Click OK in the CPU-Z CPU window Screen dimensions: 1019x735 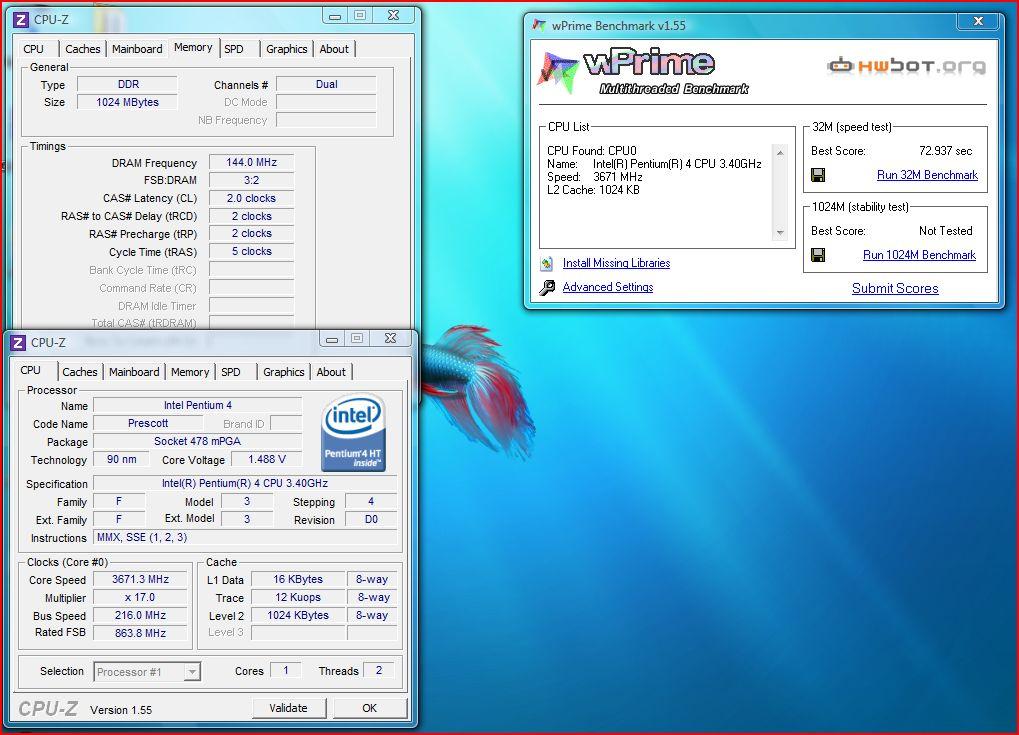pyautogui.click(x=370, y=708)
